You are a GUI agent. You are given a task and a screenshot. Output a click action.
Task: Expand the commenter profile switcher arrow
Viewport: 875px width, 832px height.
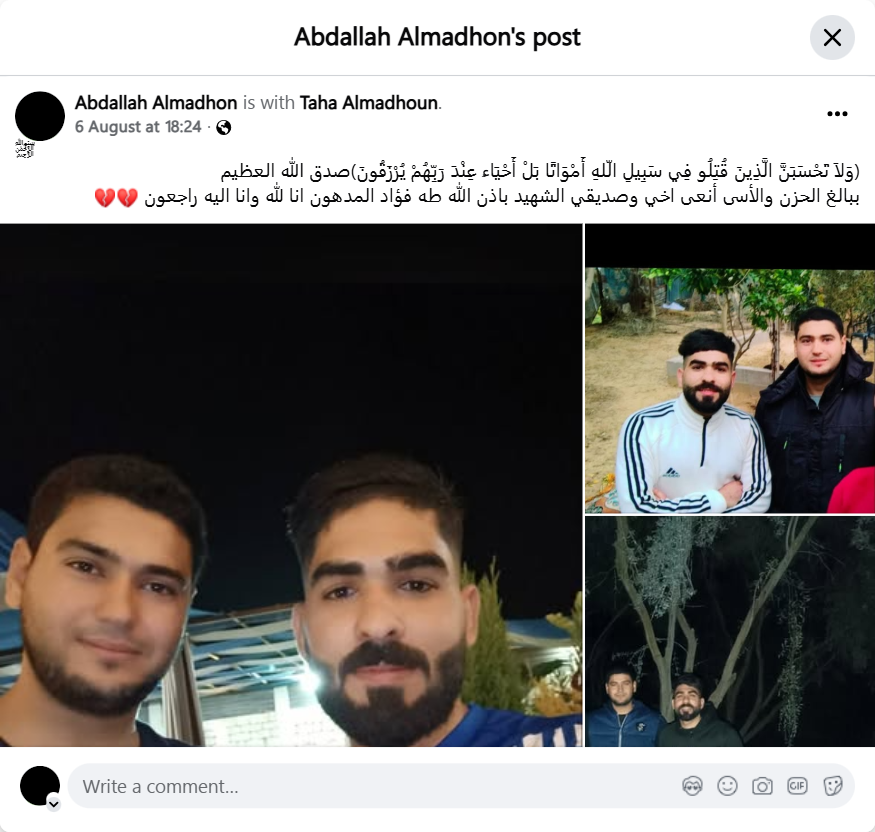[54, 804]
